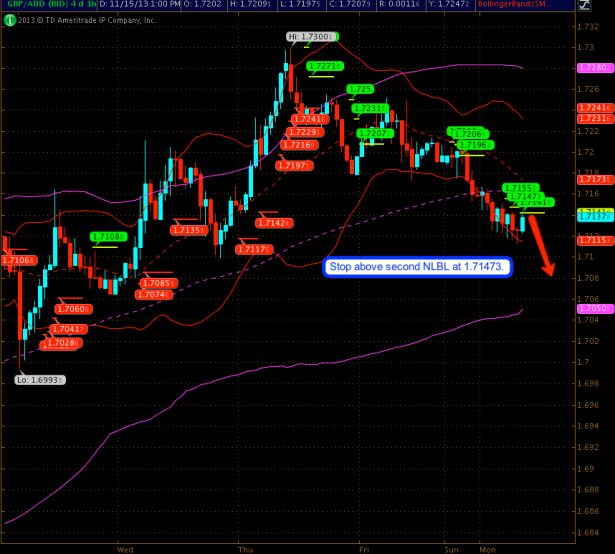Click the Mon label on the time axis

click(x=488, y=549)
